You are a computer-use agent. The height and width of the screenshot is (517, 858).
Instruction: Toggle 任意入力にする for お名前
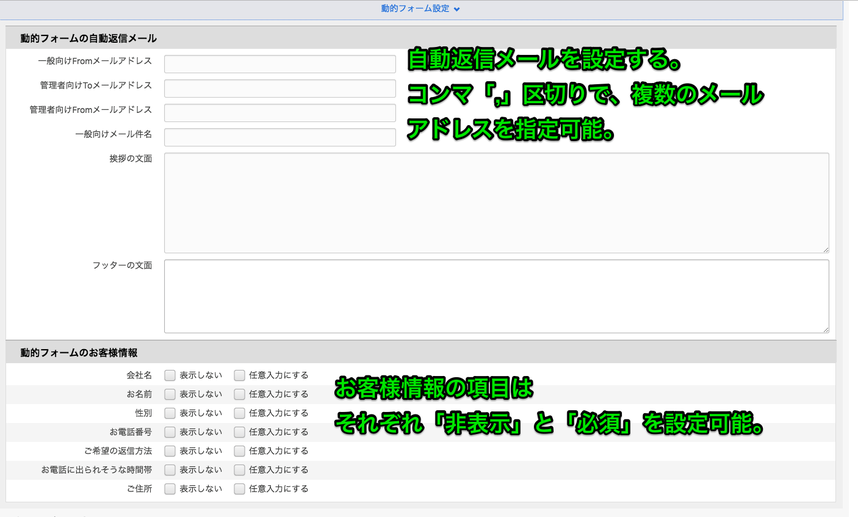[x=240, y=394]
